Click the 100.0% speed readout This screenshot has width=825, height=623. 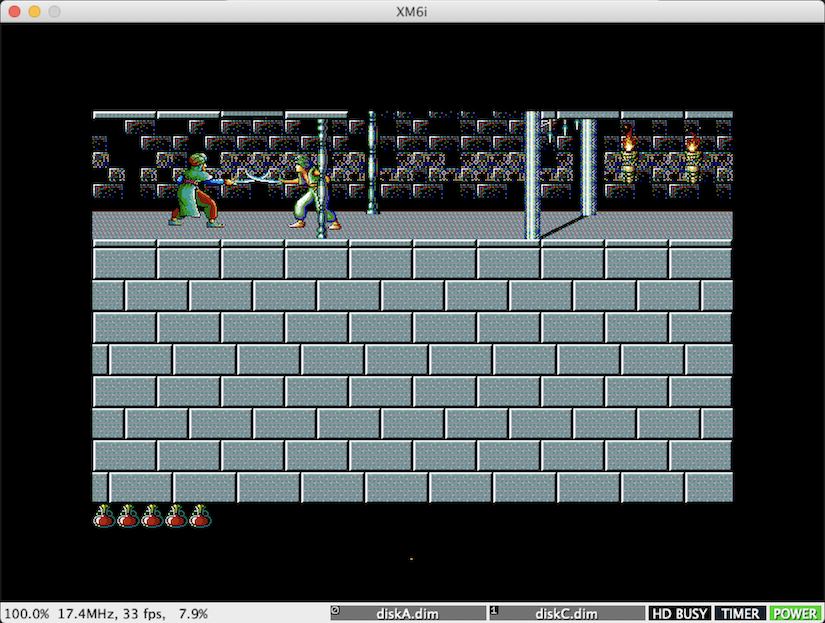click(27, 614)
